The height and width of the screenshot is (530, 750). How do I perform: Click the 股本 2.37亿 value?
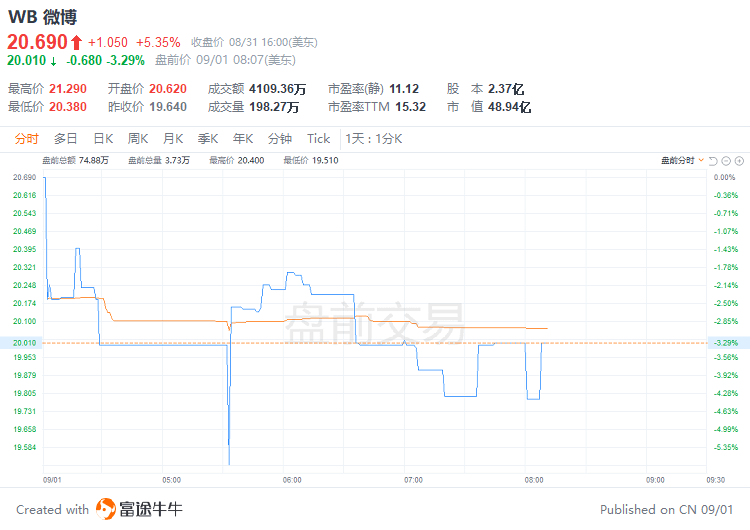(506, 89)
